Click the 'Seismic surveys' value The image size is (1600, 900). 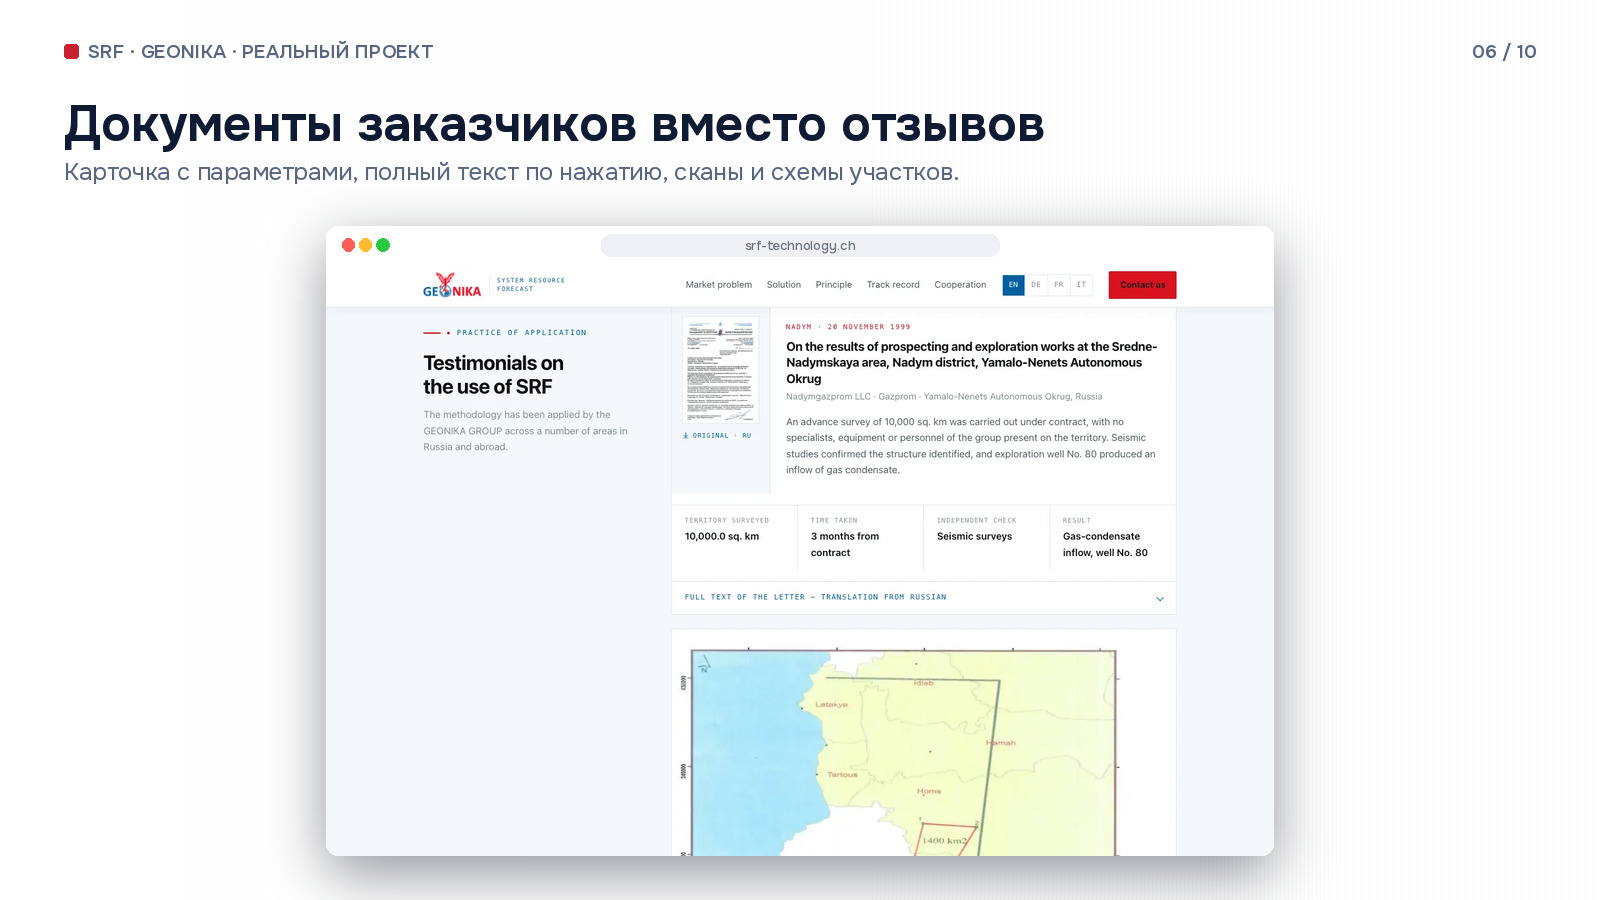[x=974, y=537]
